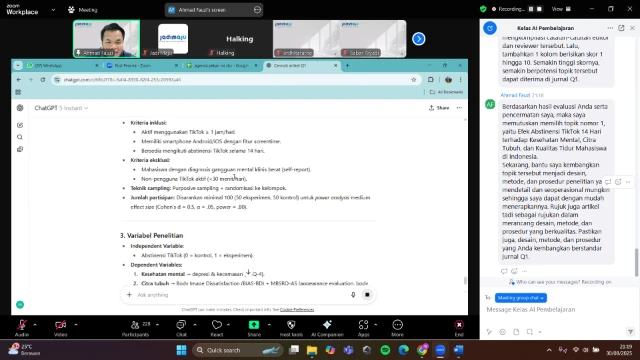Stop ChatGPT response generation
The width and height of the screenshot is (640, 360).
[x=367, y=295]
